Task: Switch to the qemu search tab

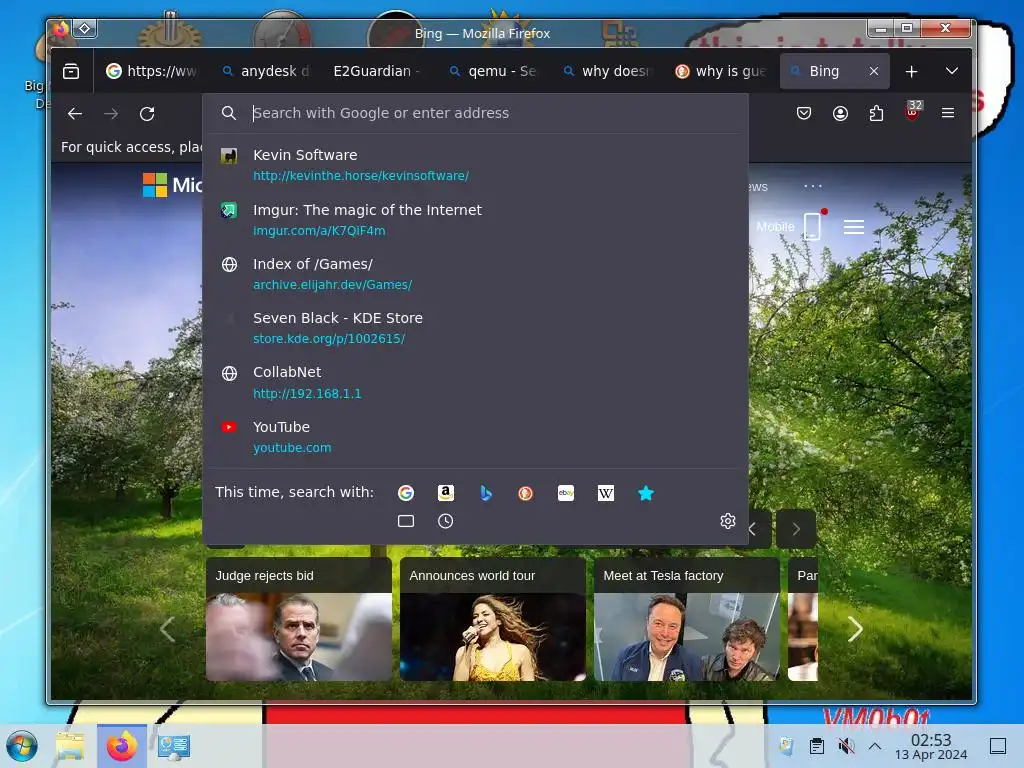Action: pyautogui.click(x=493, y=71)
